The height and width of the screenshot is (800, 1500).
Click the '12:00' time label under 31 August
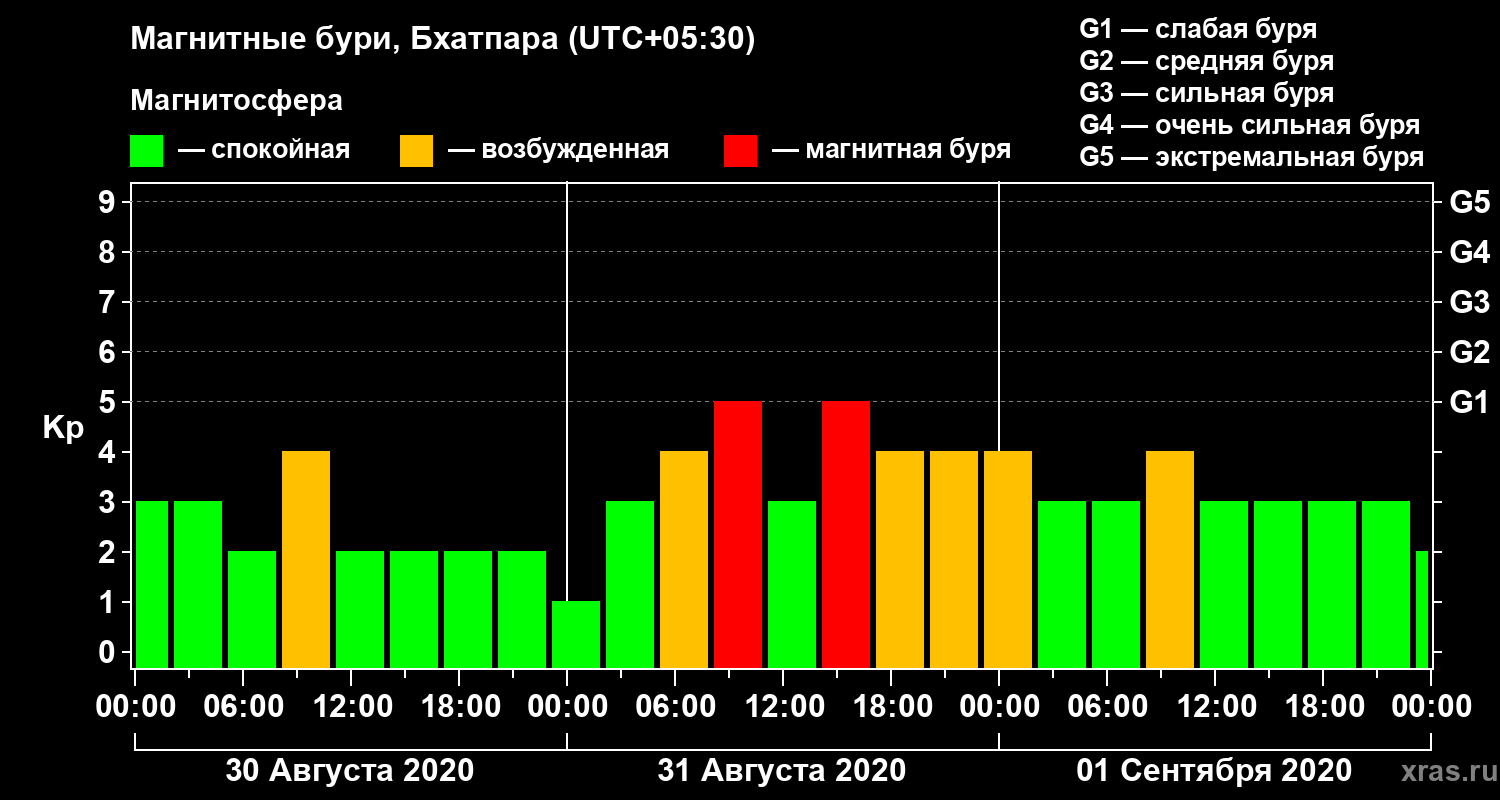[783, 707]
